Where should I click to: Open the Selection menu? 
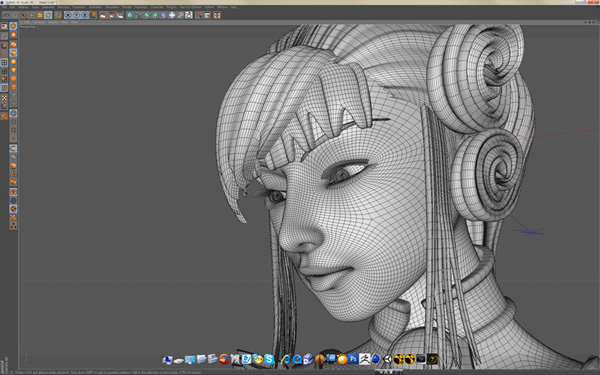tap(49, 7)
